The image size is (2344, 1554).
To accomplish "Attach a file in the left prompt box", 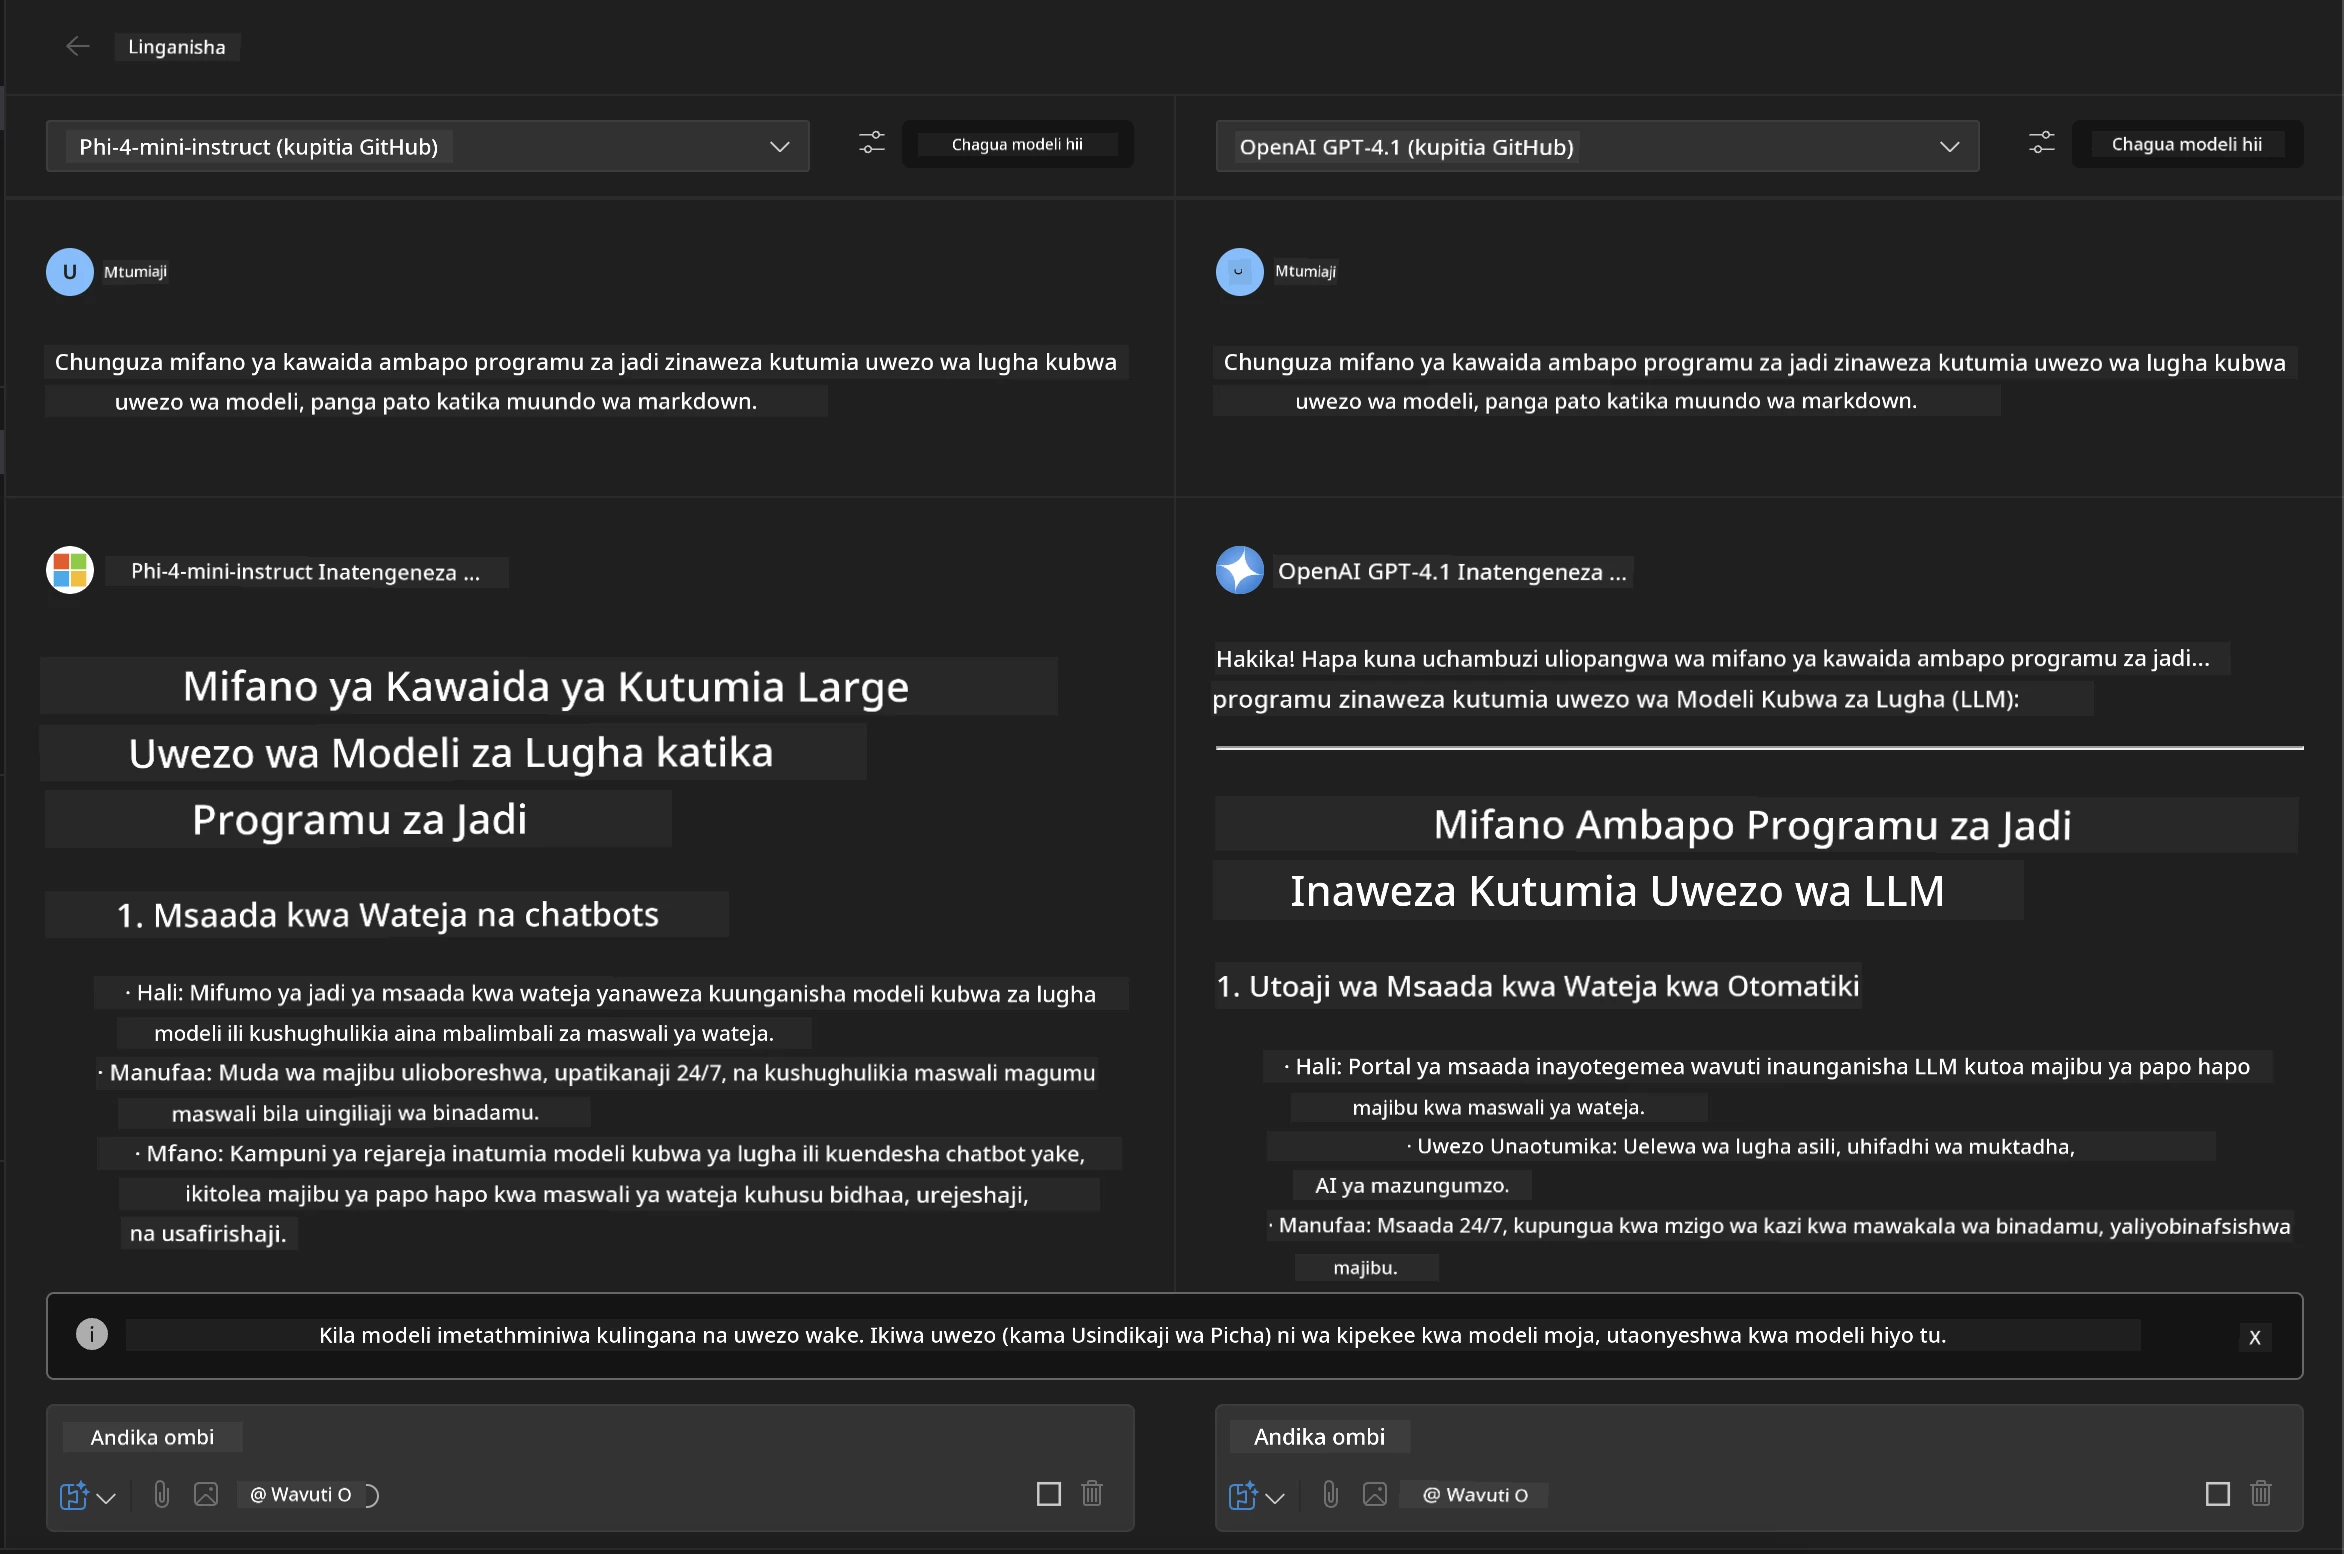I will click(x=161, y=1494).
